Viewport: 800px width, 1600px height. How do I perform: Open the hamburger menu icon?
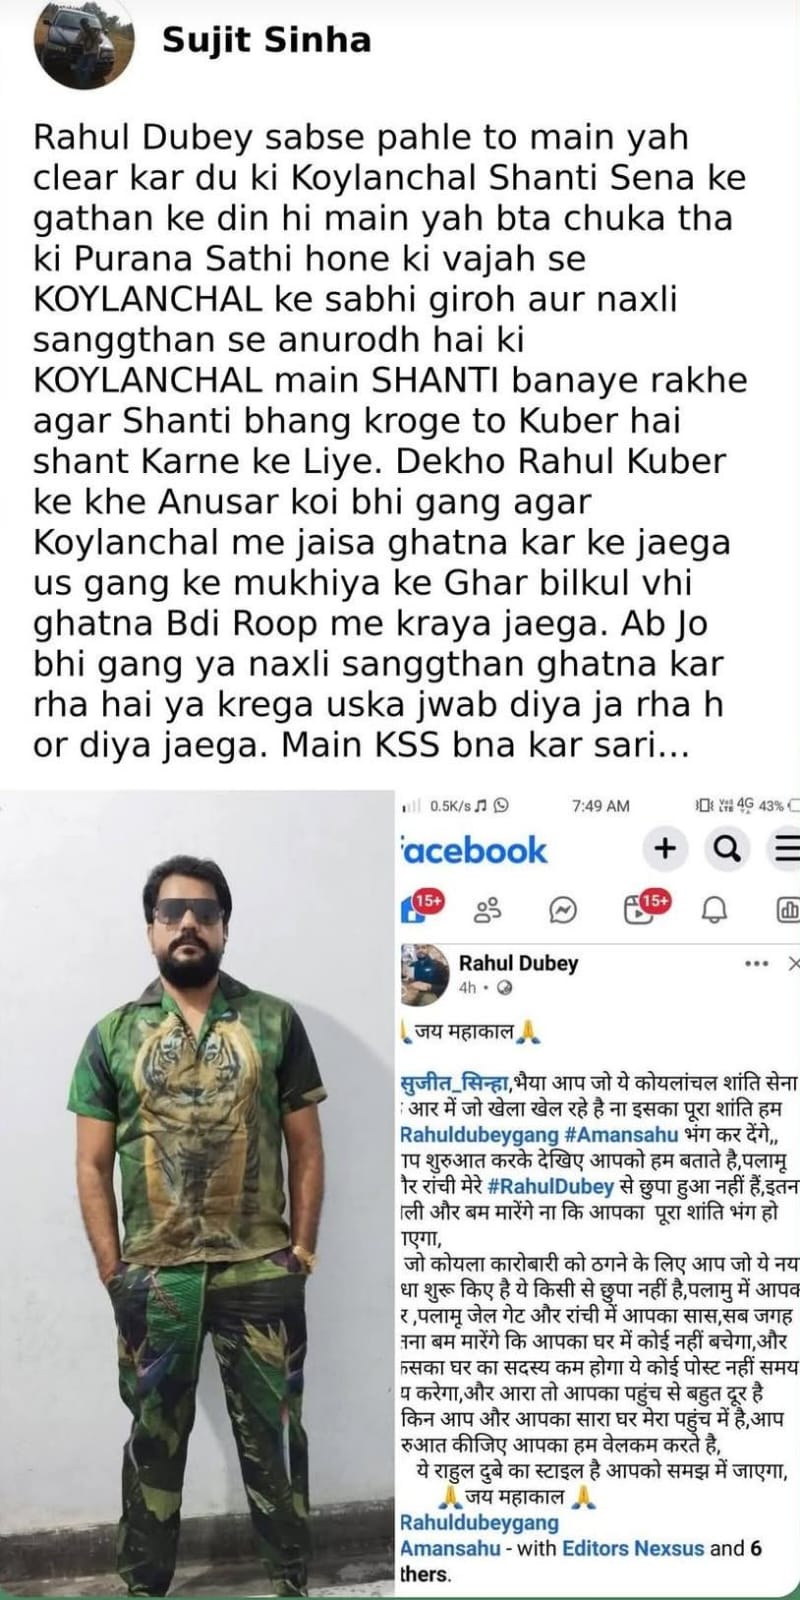786,849
